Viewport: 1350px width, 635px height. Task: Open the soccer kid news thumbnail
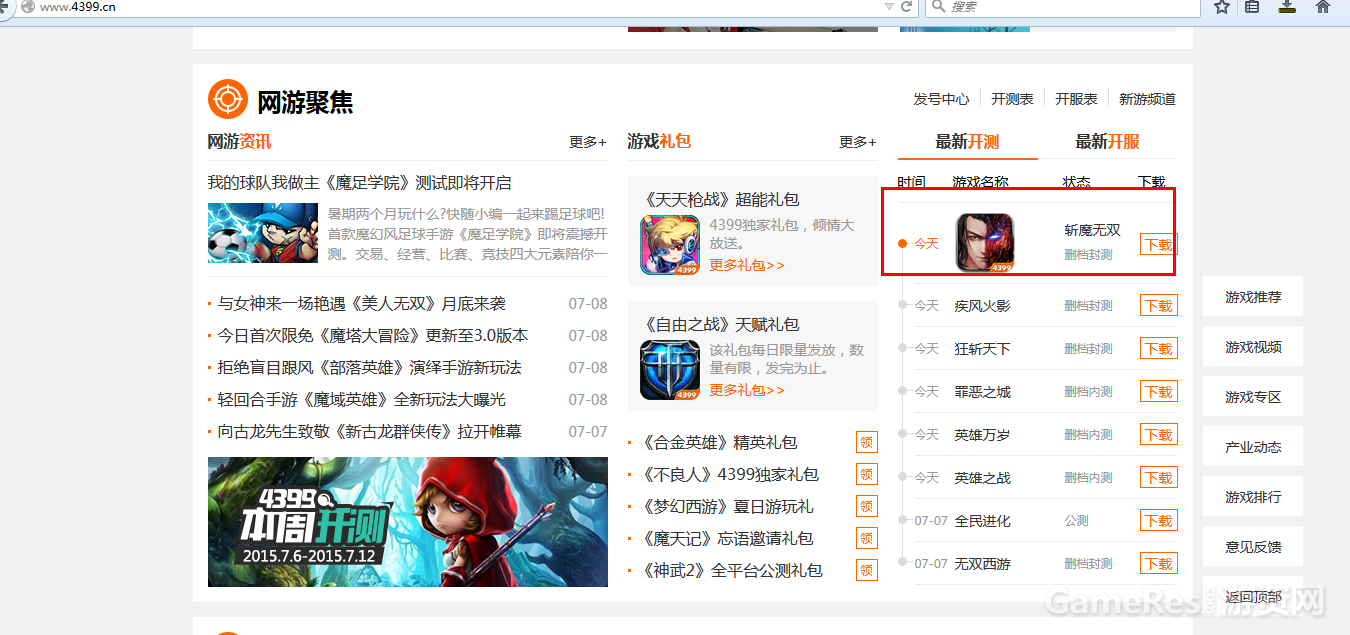pyautogui.click(x=263, y=232)
